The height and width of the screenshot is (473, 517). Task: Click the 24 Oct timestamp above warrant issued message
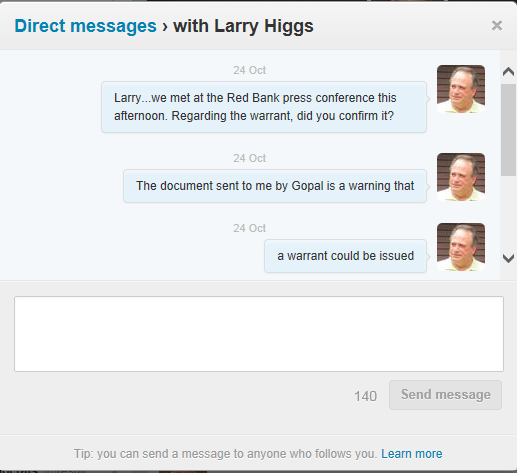click(249, 228)
